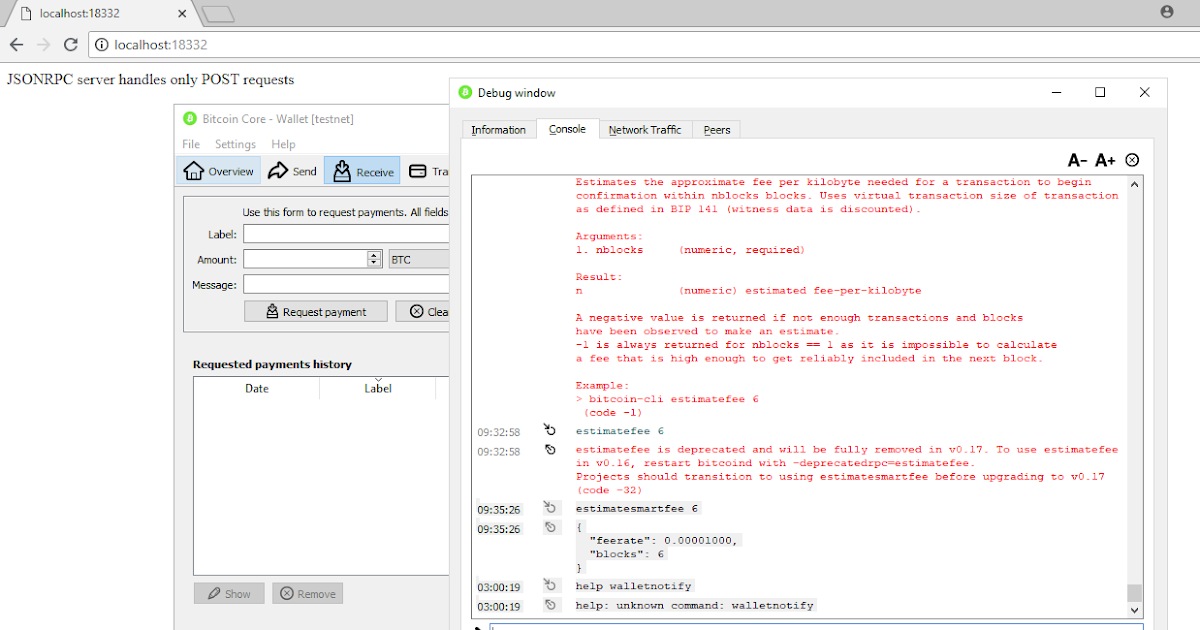Click the Bitcoin logo icon in Debug window title
This screenshot has height=630, width=1200.
465,92
